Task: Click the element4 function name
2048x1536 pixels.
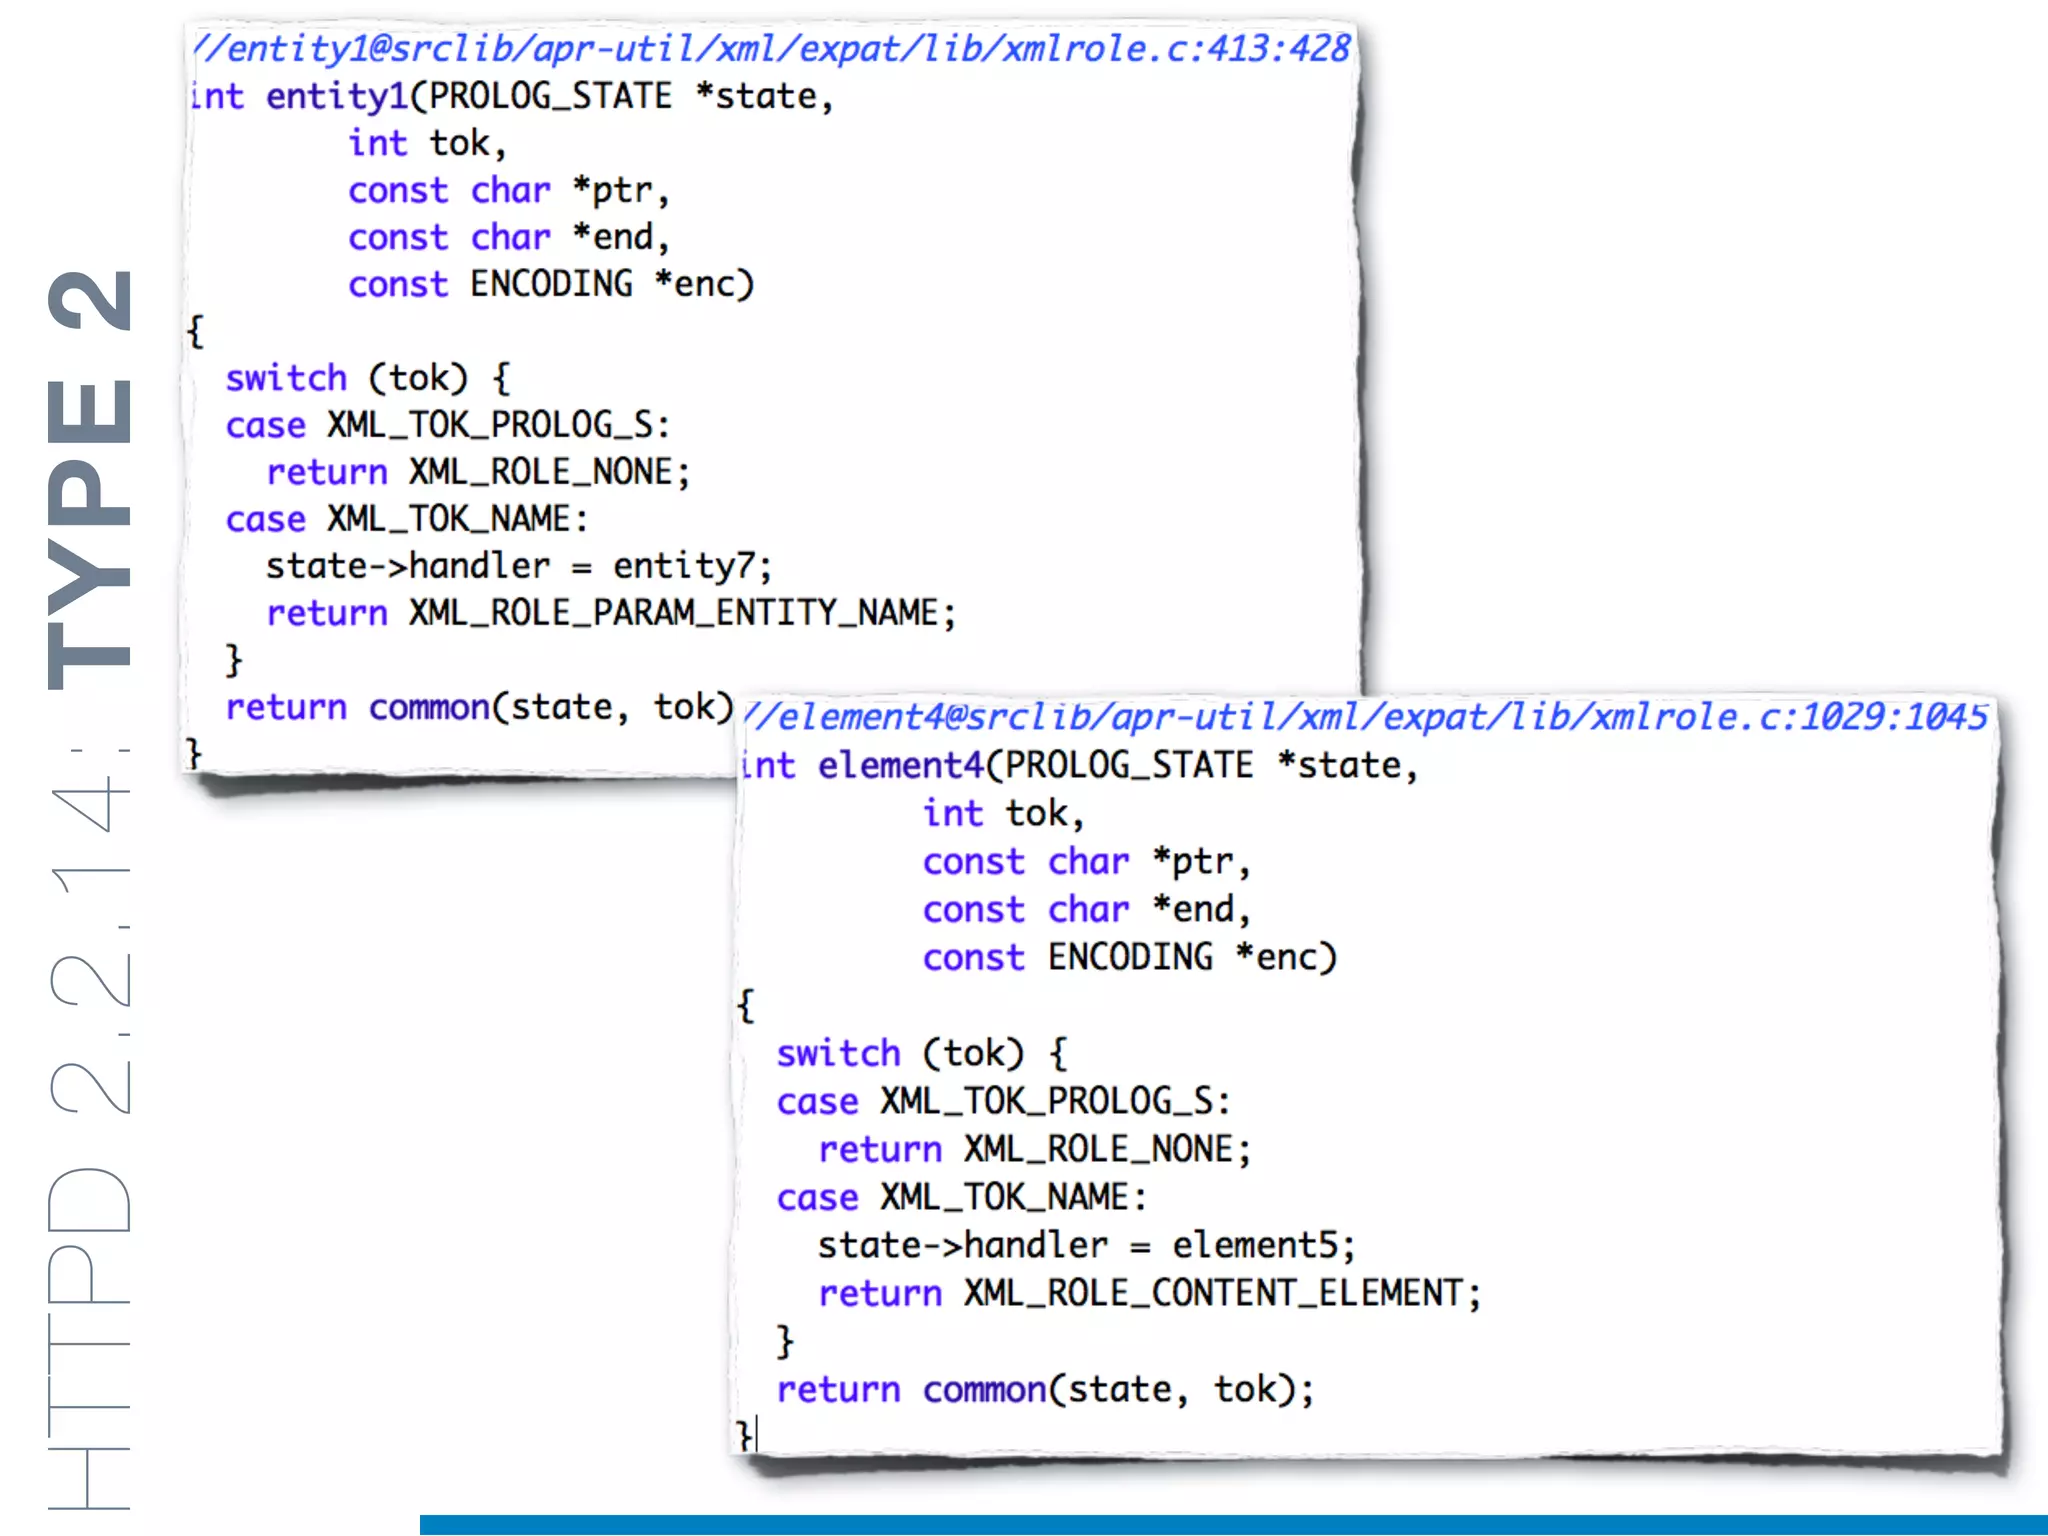Action: [900, 765]
